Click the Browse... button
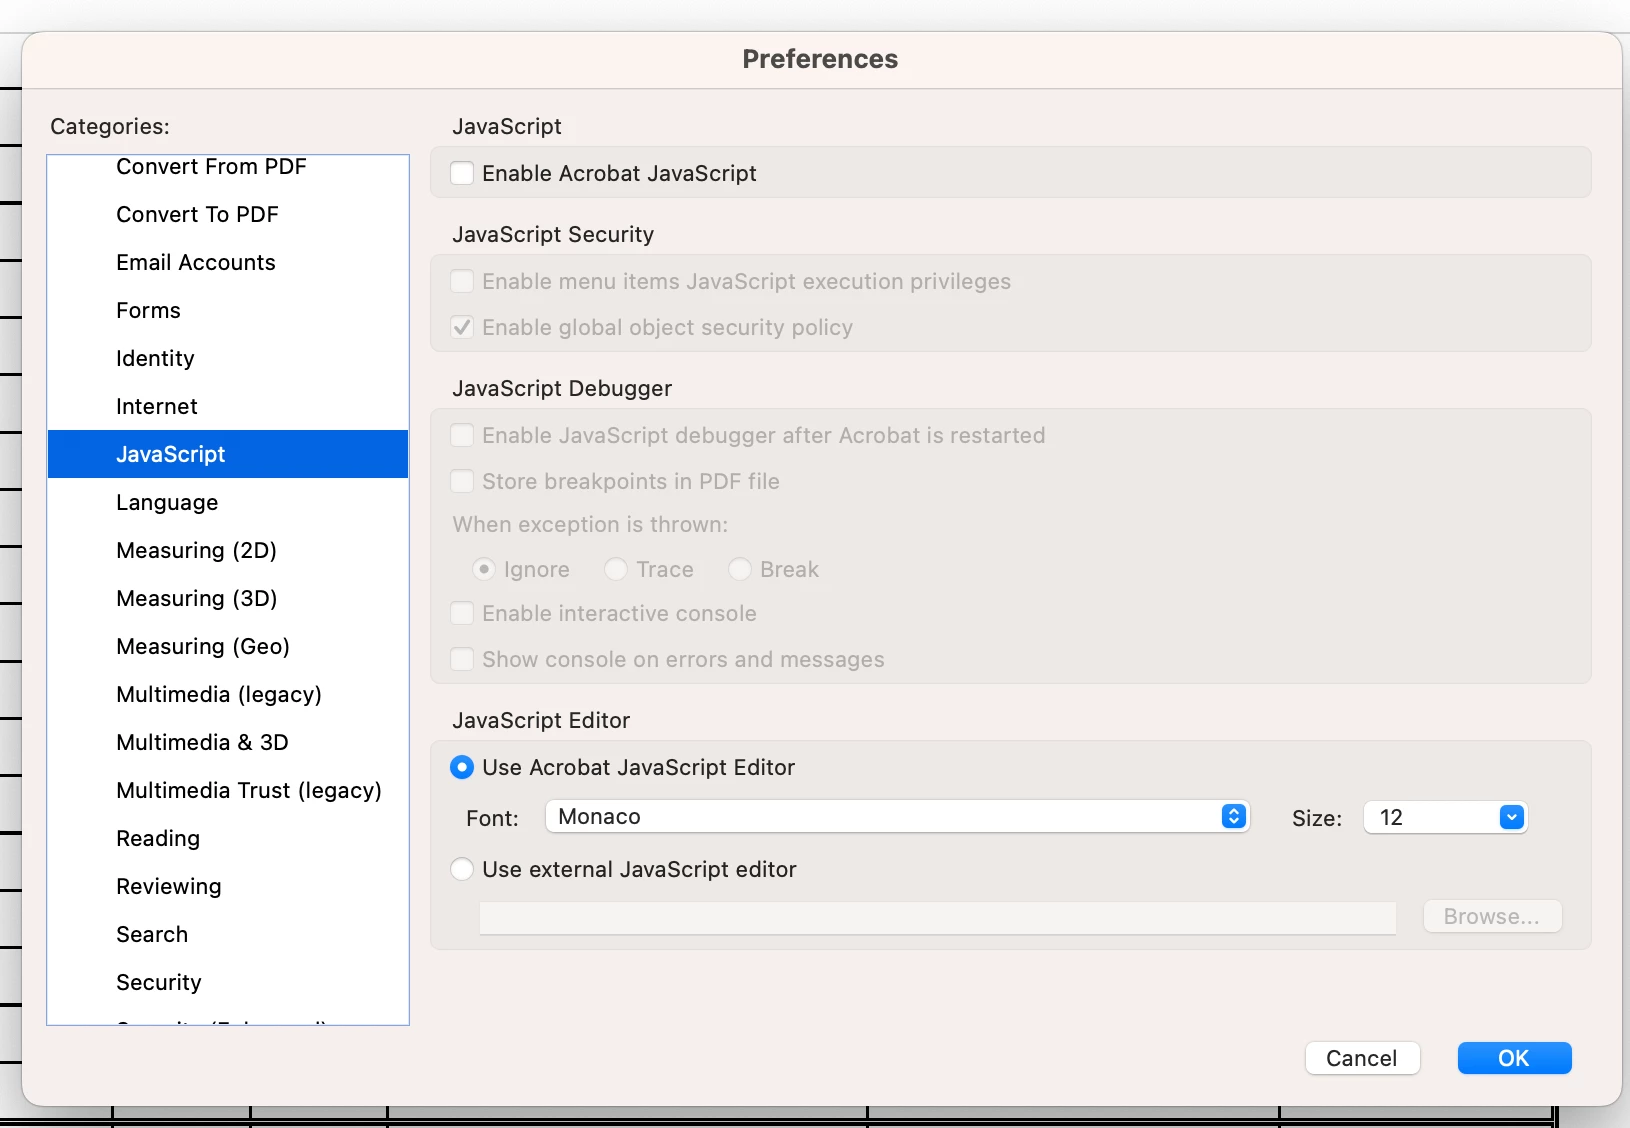 click(x=1492, y=916)
